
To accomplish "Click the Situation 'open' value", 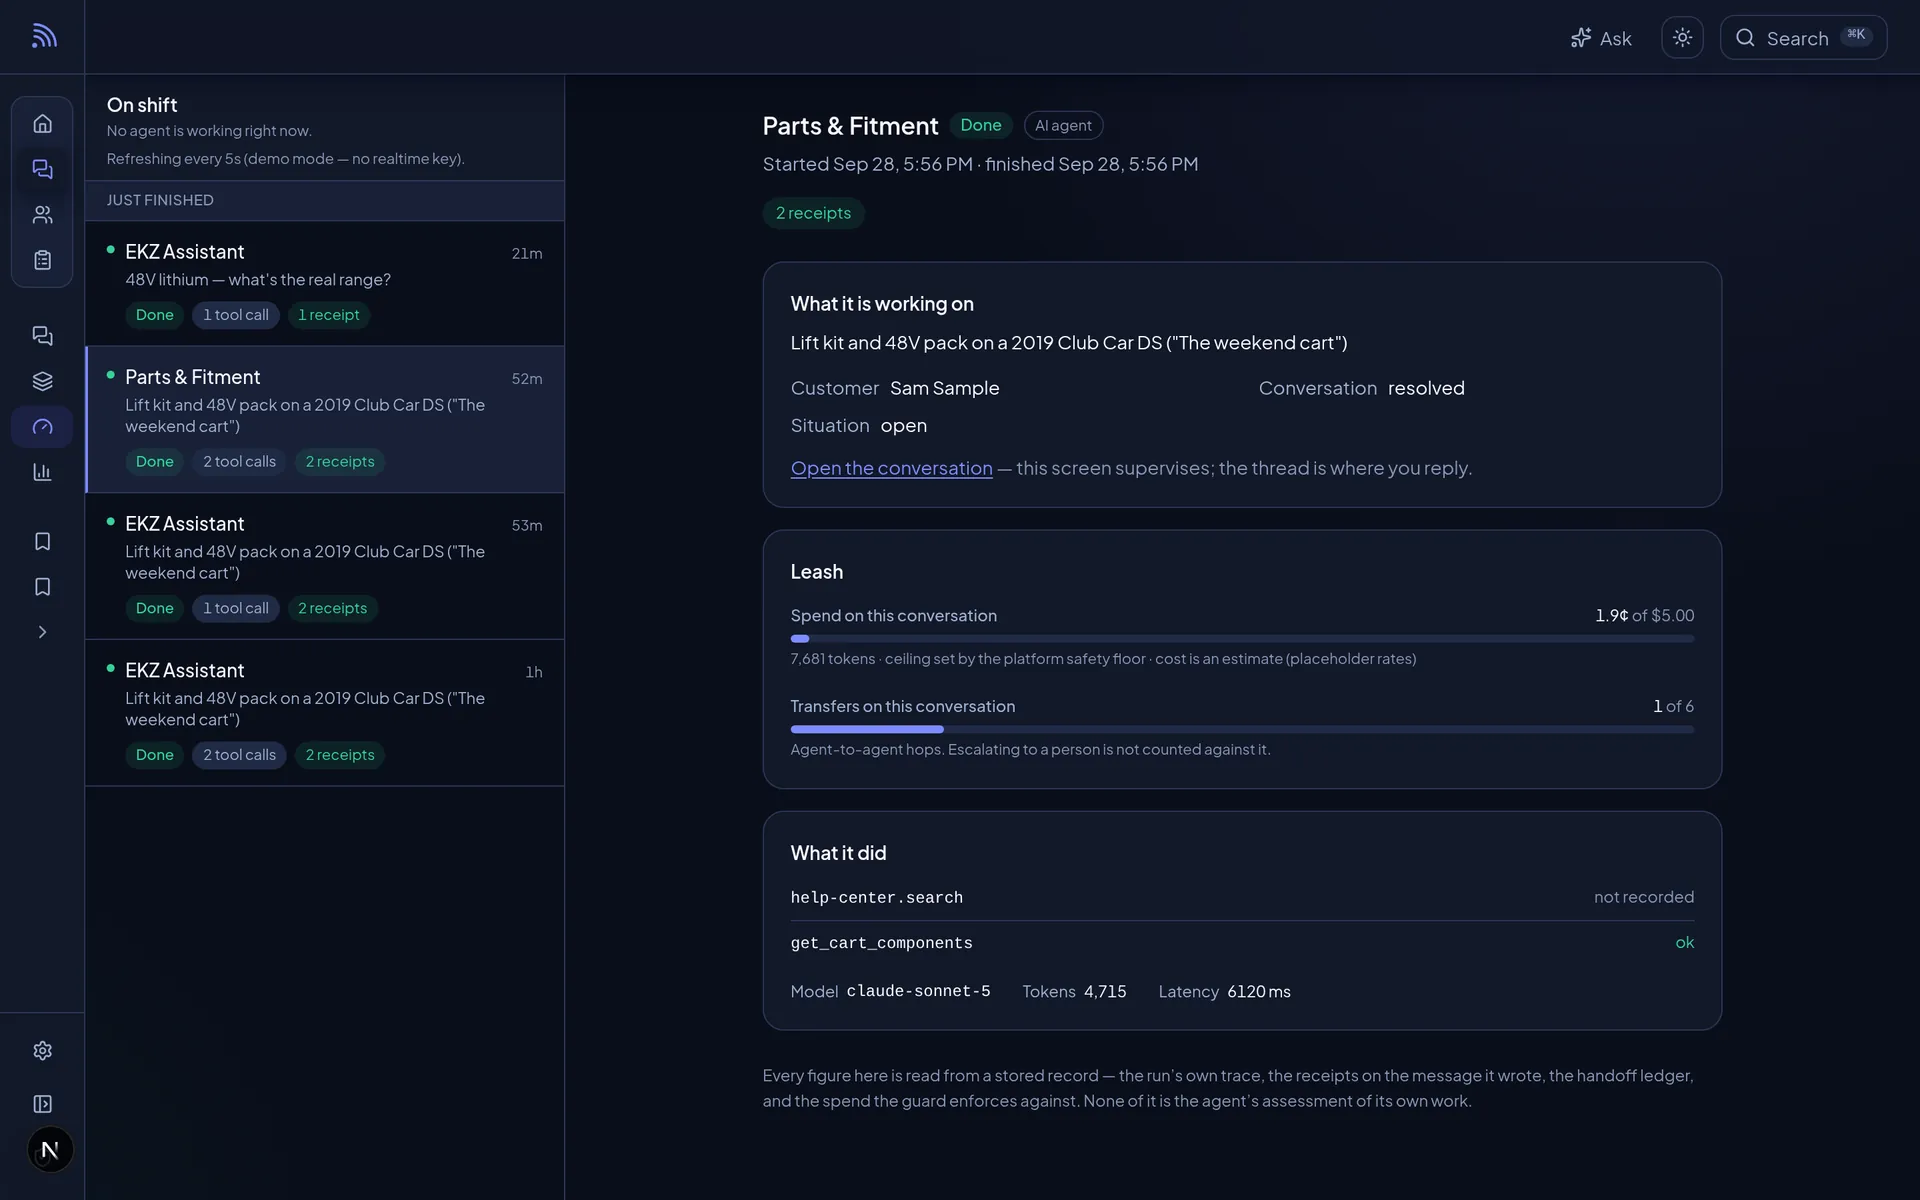I will 903,426.
